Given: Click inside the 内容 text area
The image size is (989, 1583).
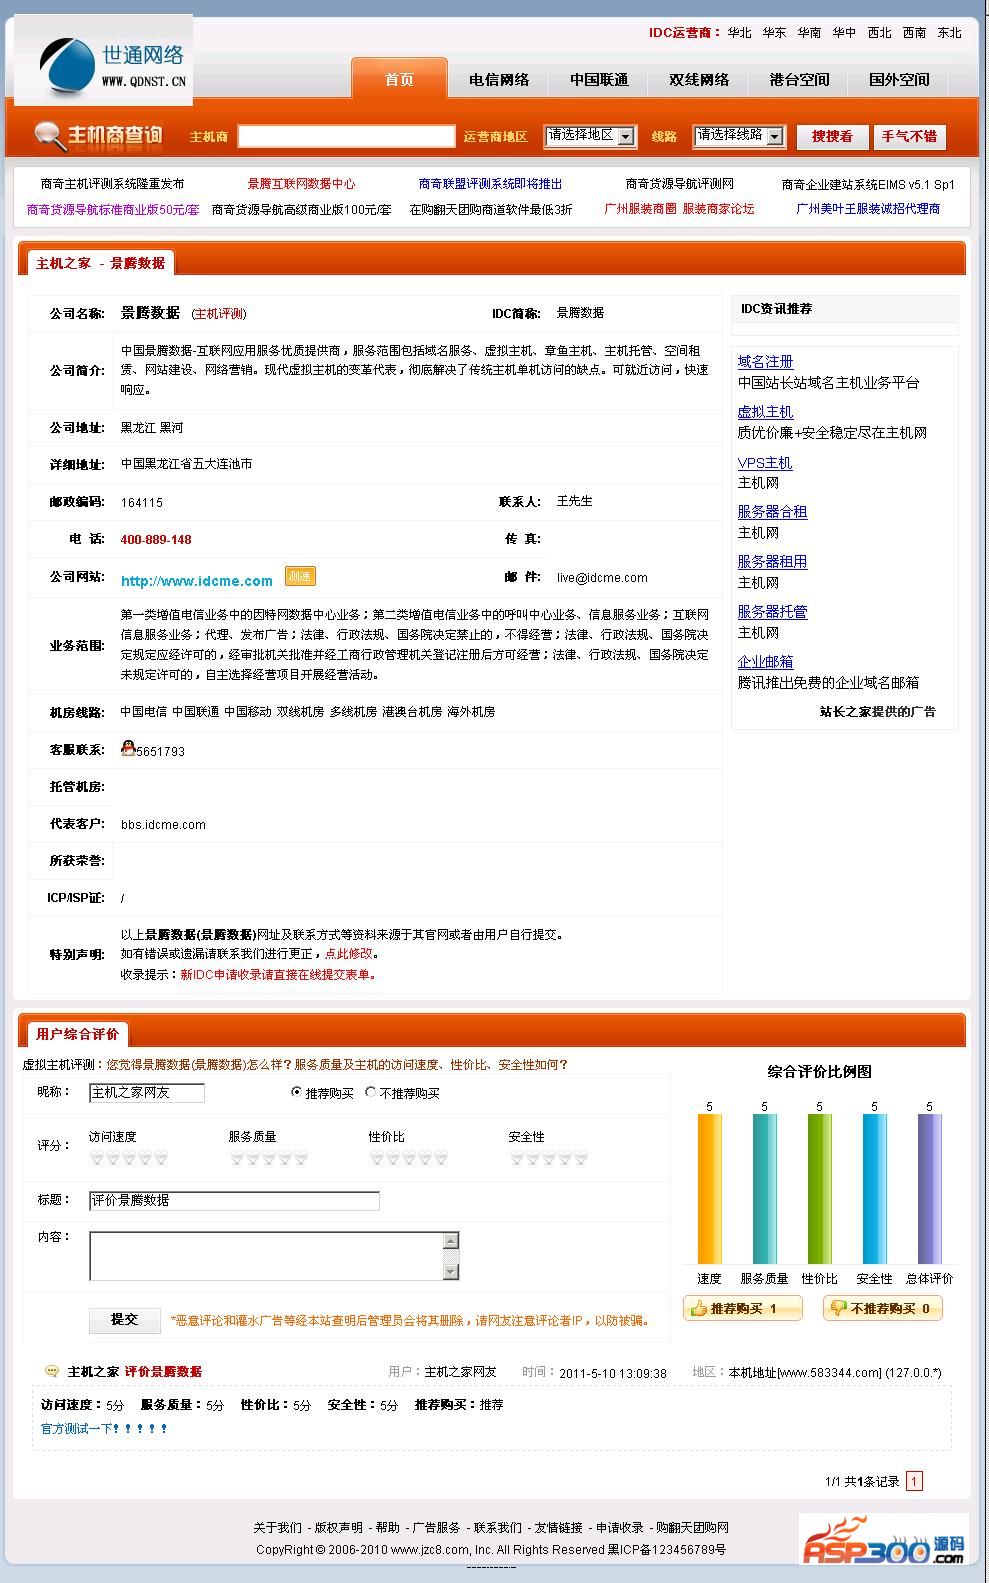Looking at the screenshot, I should tap(274, 1255).
